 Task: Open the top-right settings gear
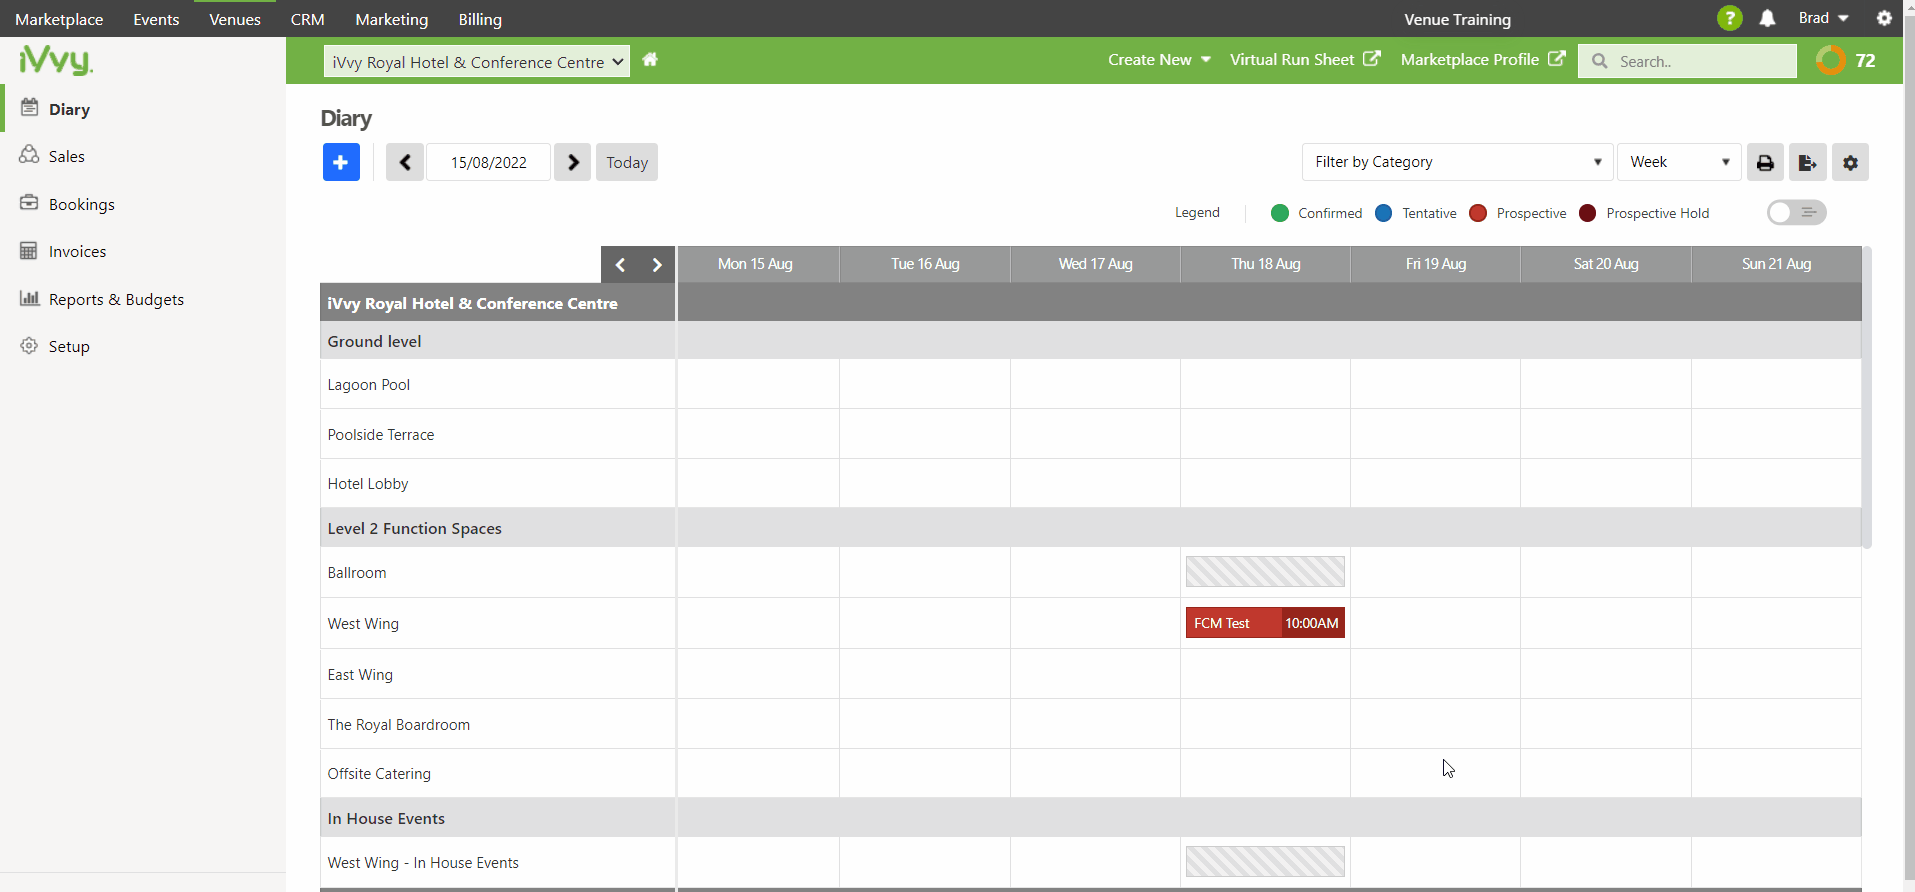1884,18
